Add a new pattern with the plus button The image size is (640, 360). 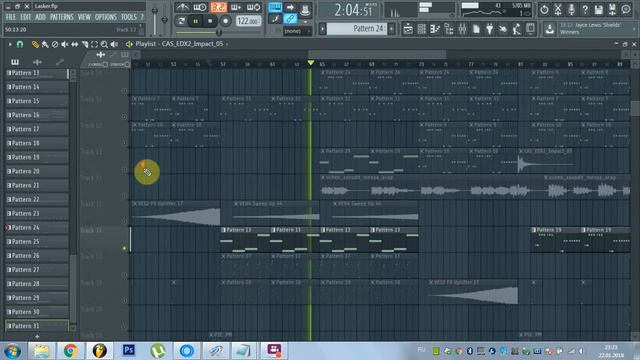click(37, 337)
